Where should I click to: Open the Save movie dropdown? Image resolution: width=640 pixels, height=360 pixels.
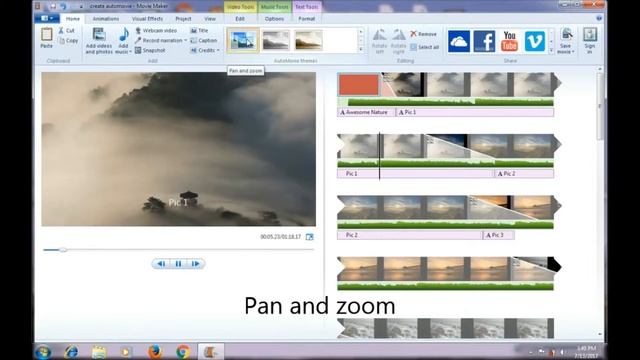coord(566,41)
